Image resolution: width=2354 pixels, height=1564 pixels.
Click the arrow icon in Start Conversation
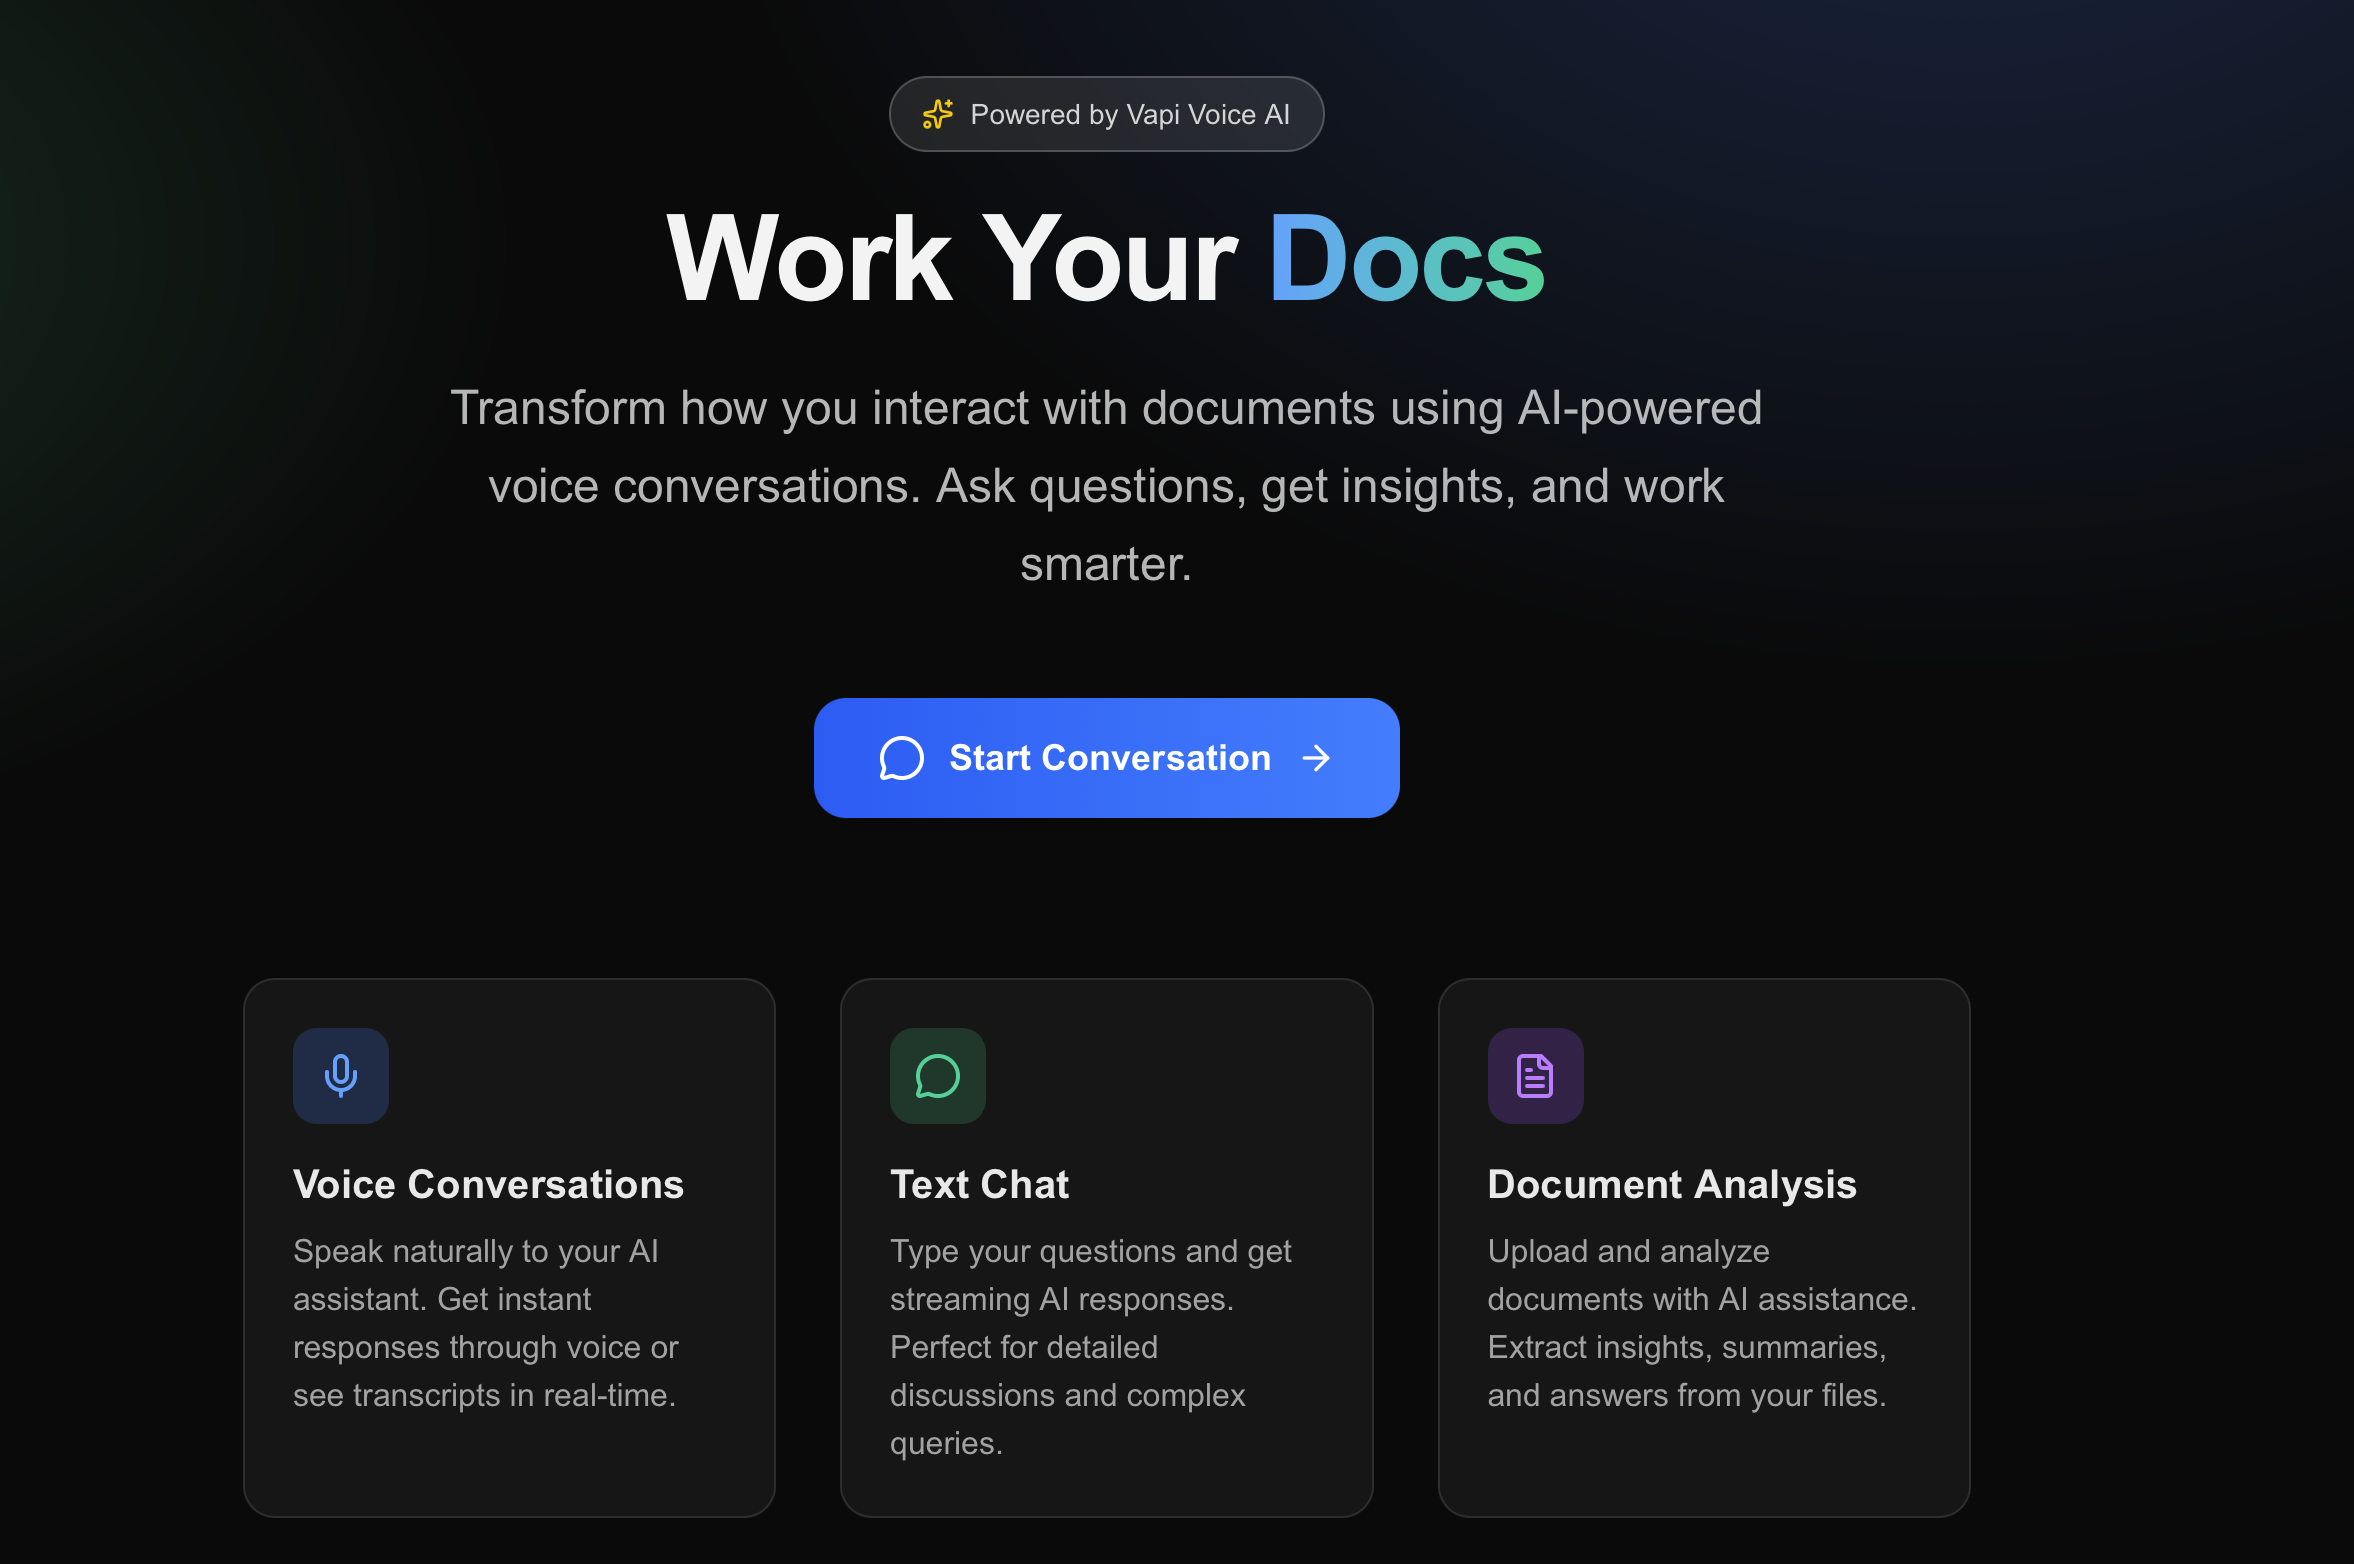1317,758
